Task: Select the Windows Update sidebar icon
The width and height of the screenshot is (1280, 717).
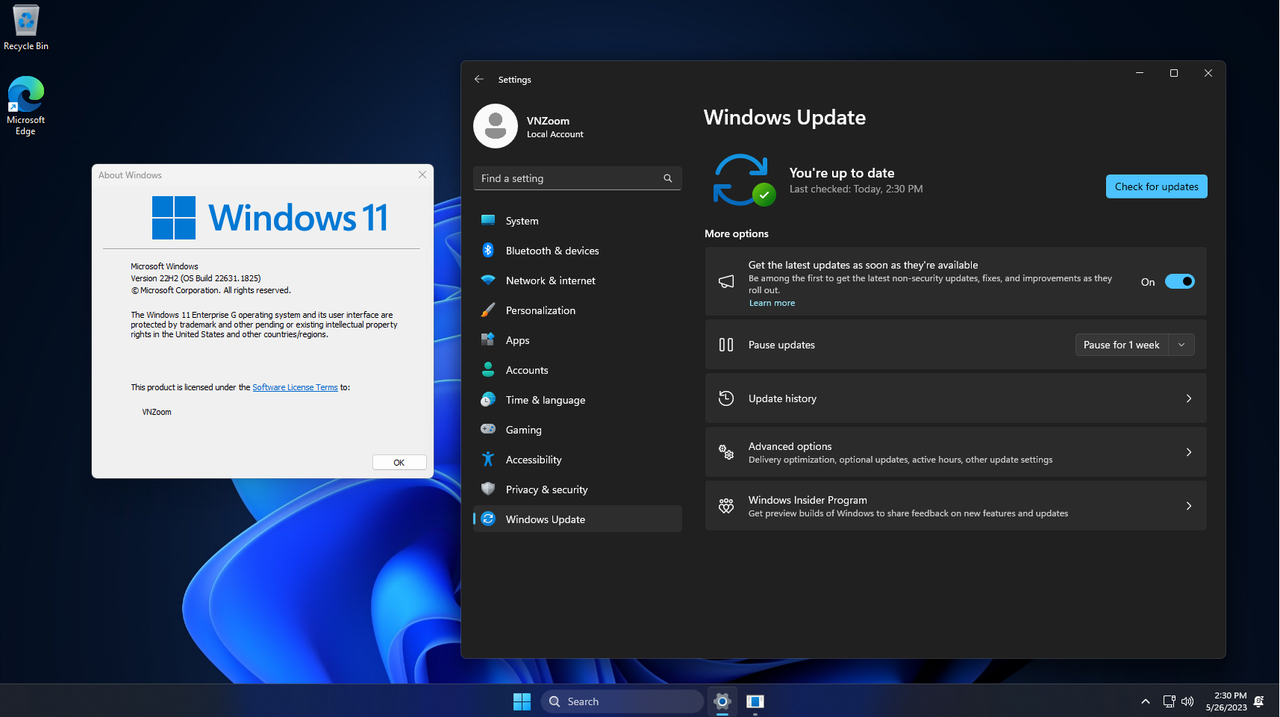Action: click(488, 519)
